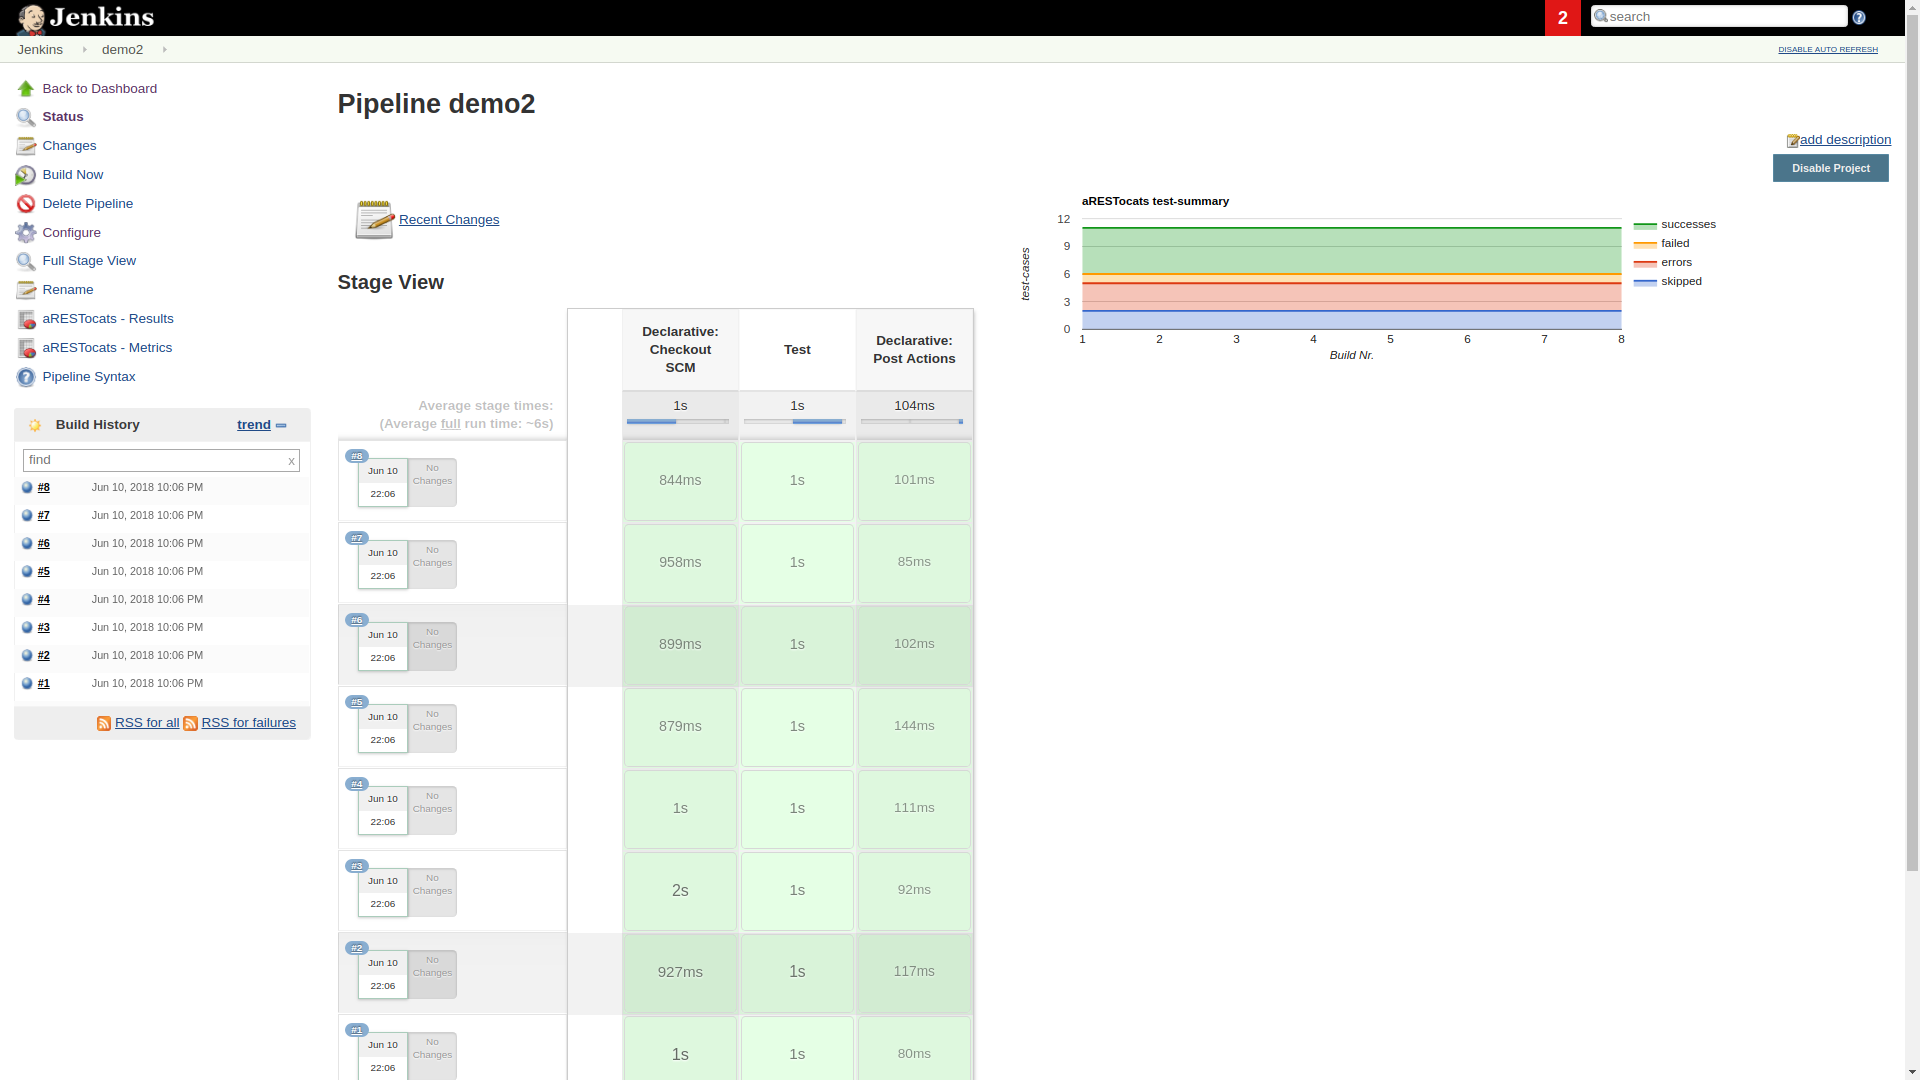Click the RSS for failures feed icon

pos(190,724)
